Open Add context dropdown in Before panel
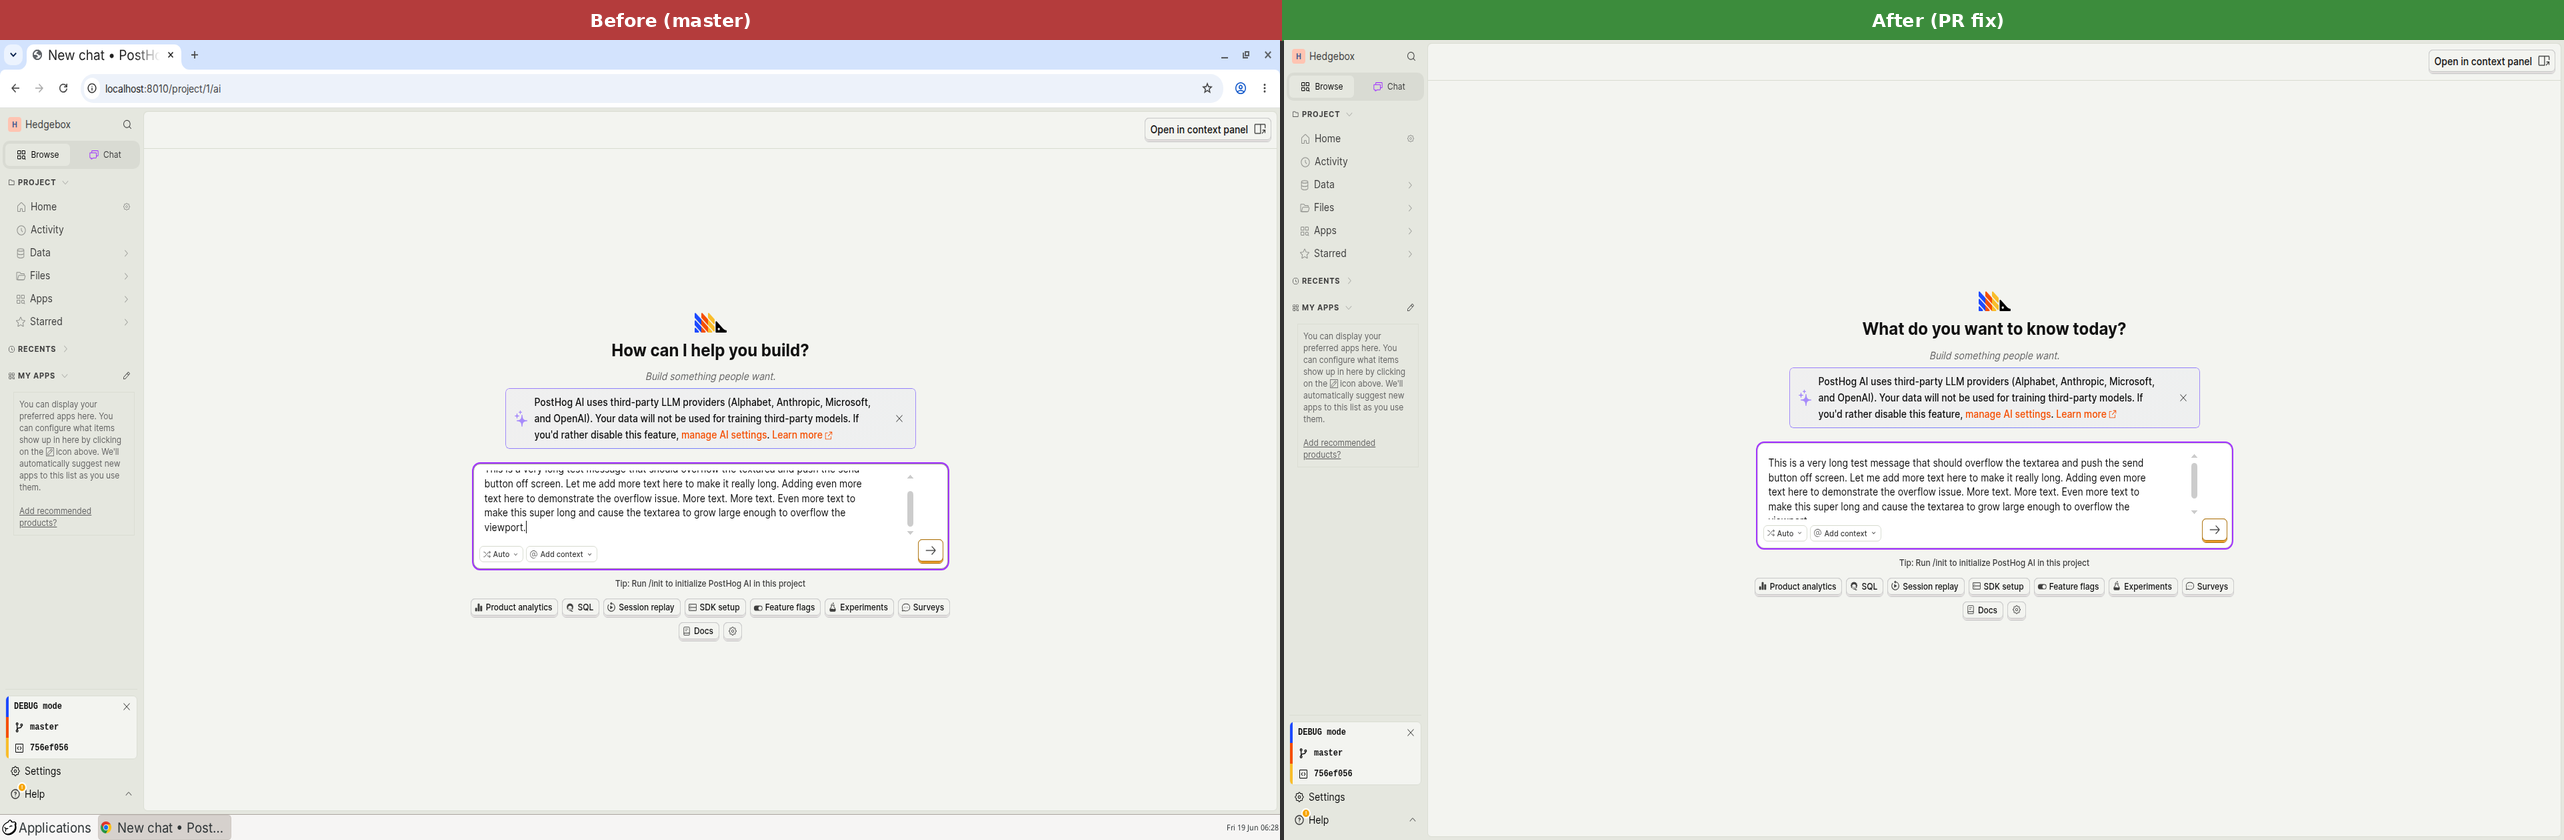 [562, 555]
